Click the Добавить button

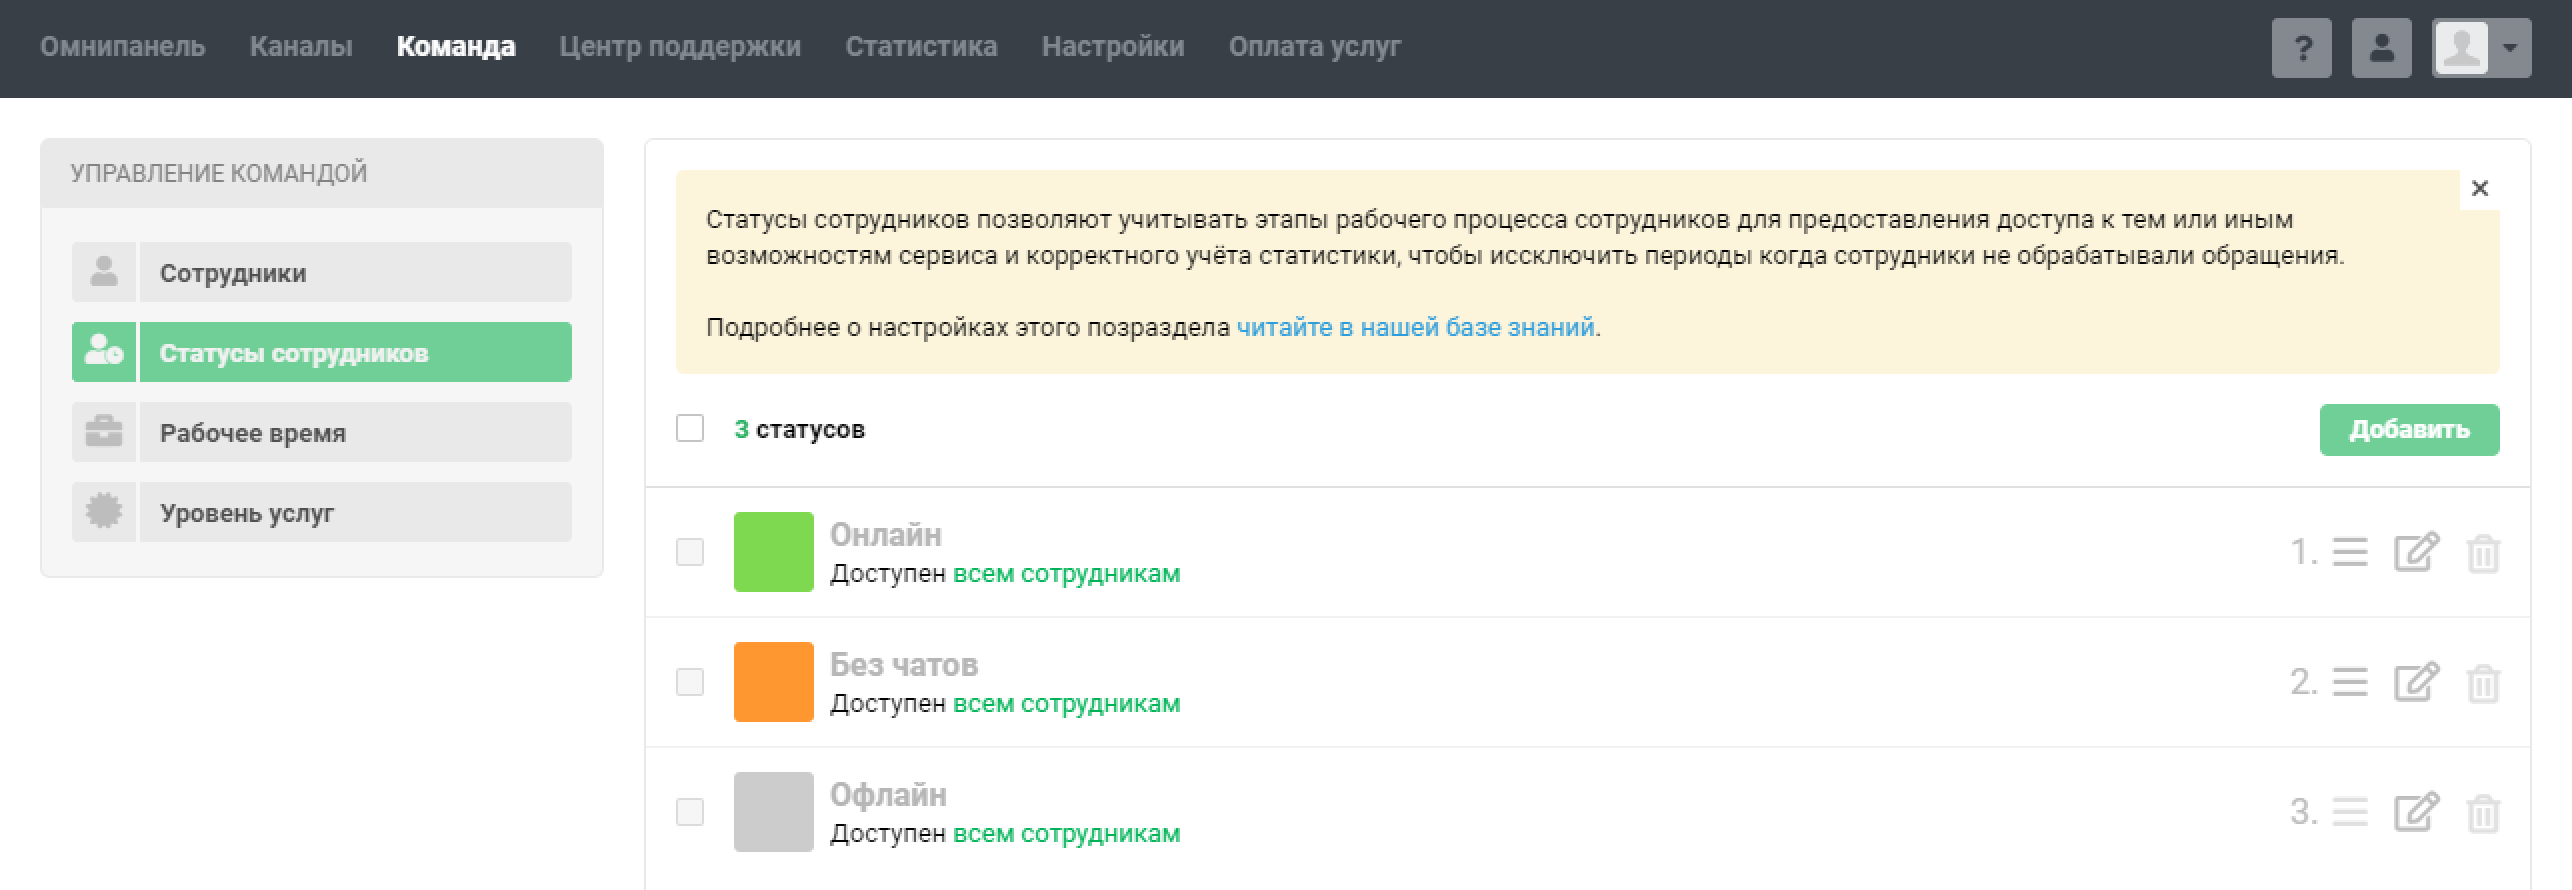[x=2409, y=430]
